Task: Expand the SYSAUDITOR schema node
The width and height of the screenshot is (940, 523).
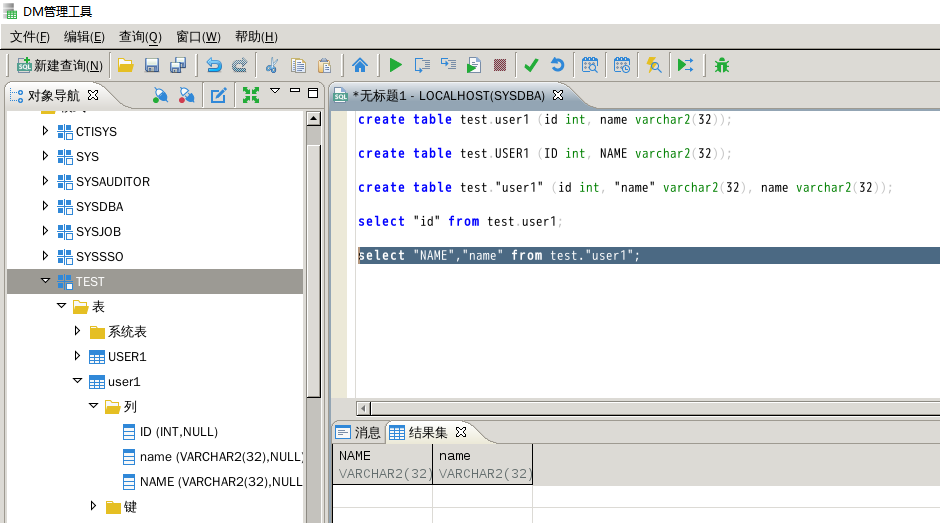Action: tap(45, 181)
